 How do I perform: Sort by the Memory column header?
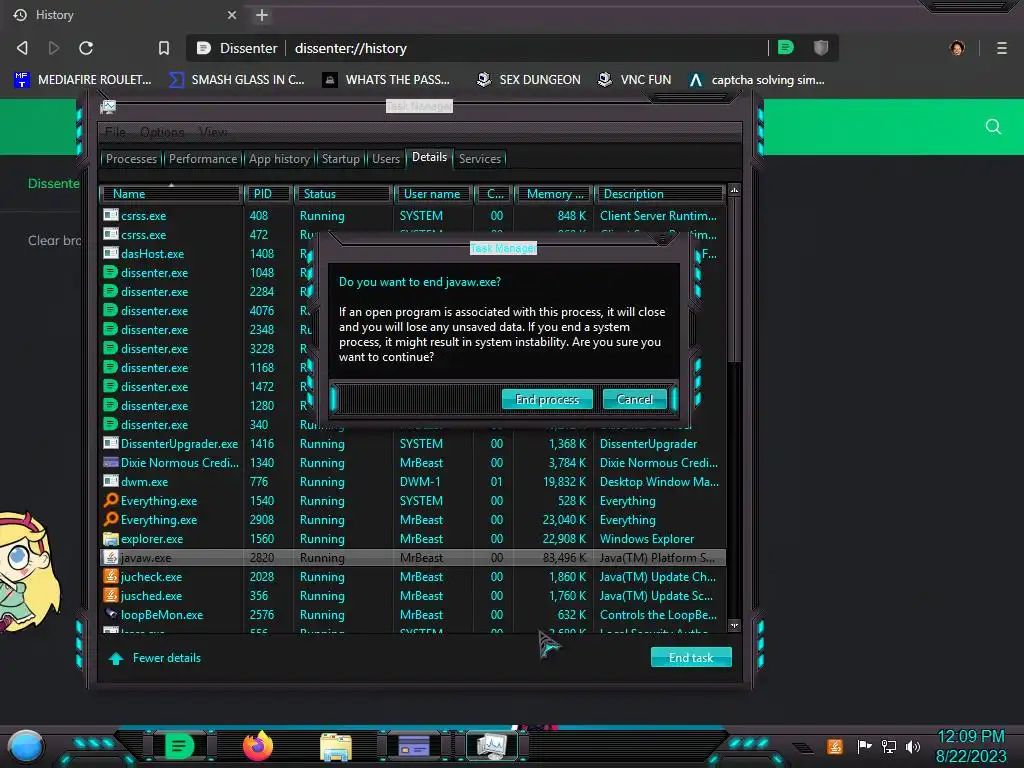coord(554,194)
